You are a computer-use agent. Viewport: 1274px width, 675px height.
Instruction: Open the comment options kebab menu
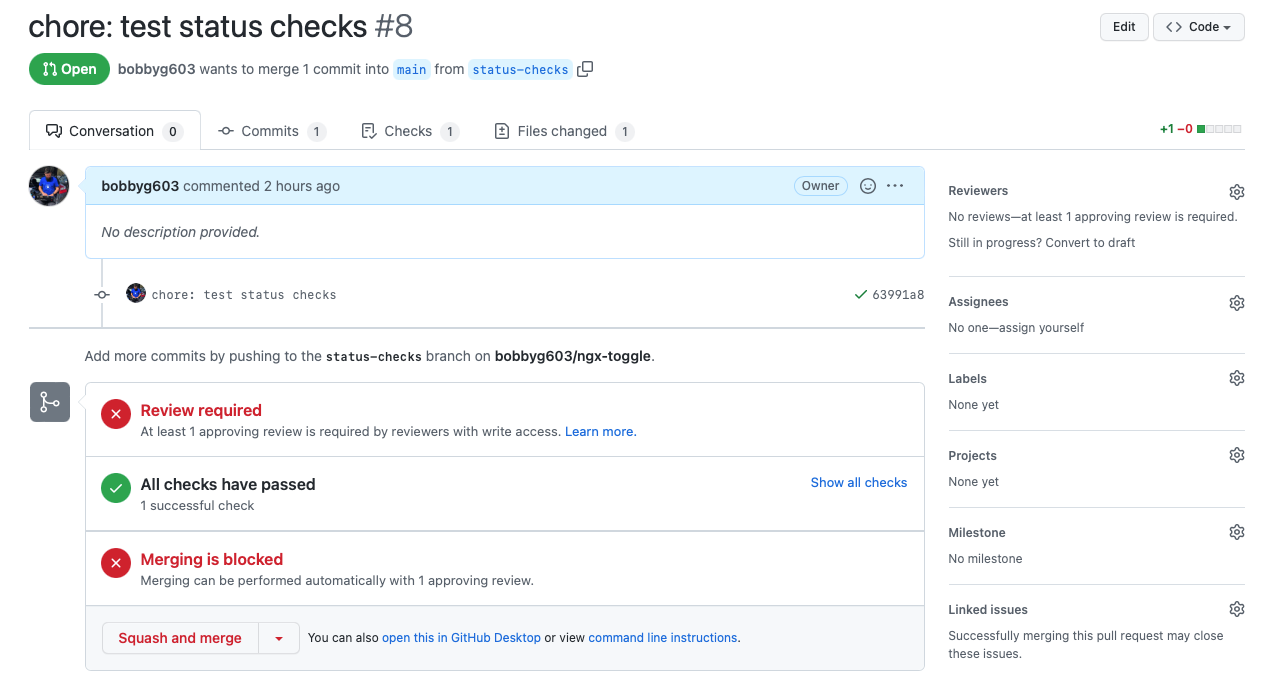pyautogui.click(x=894, y=186)
